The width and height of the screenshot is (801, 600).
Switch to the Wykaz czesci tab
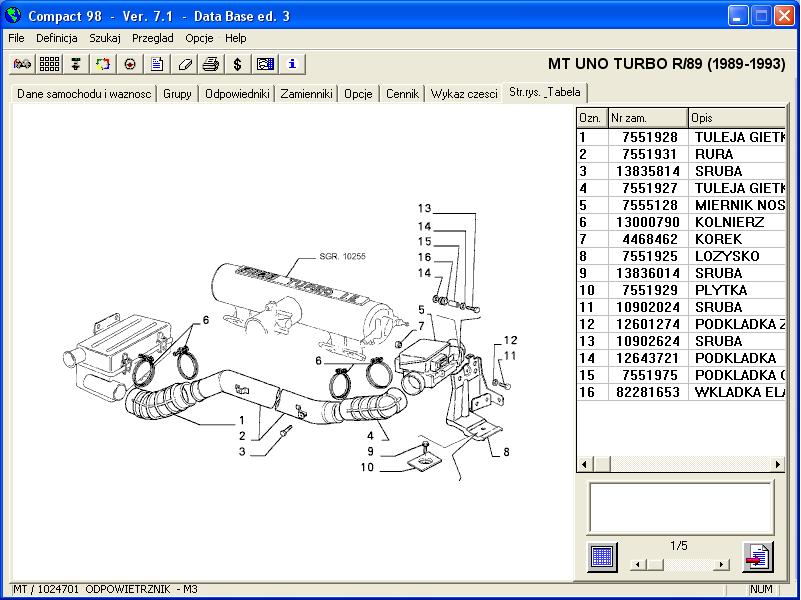click(464, 94)
